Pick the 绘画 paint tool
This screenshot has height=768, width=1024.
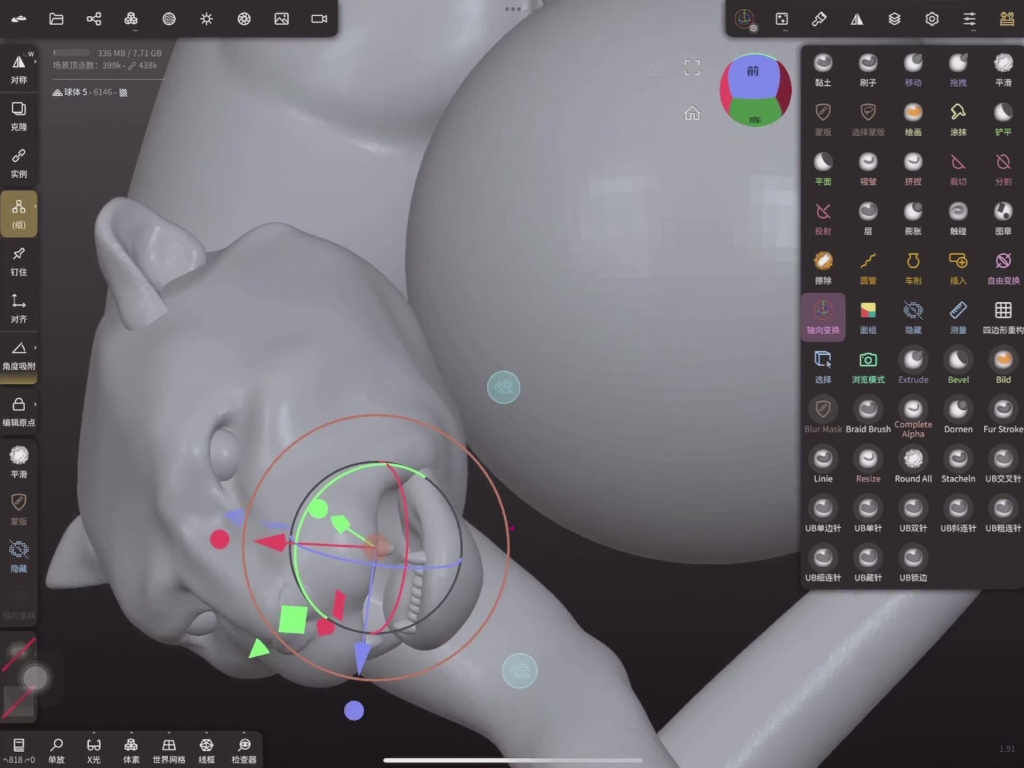pos(913,119)
